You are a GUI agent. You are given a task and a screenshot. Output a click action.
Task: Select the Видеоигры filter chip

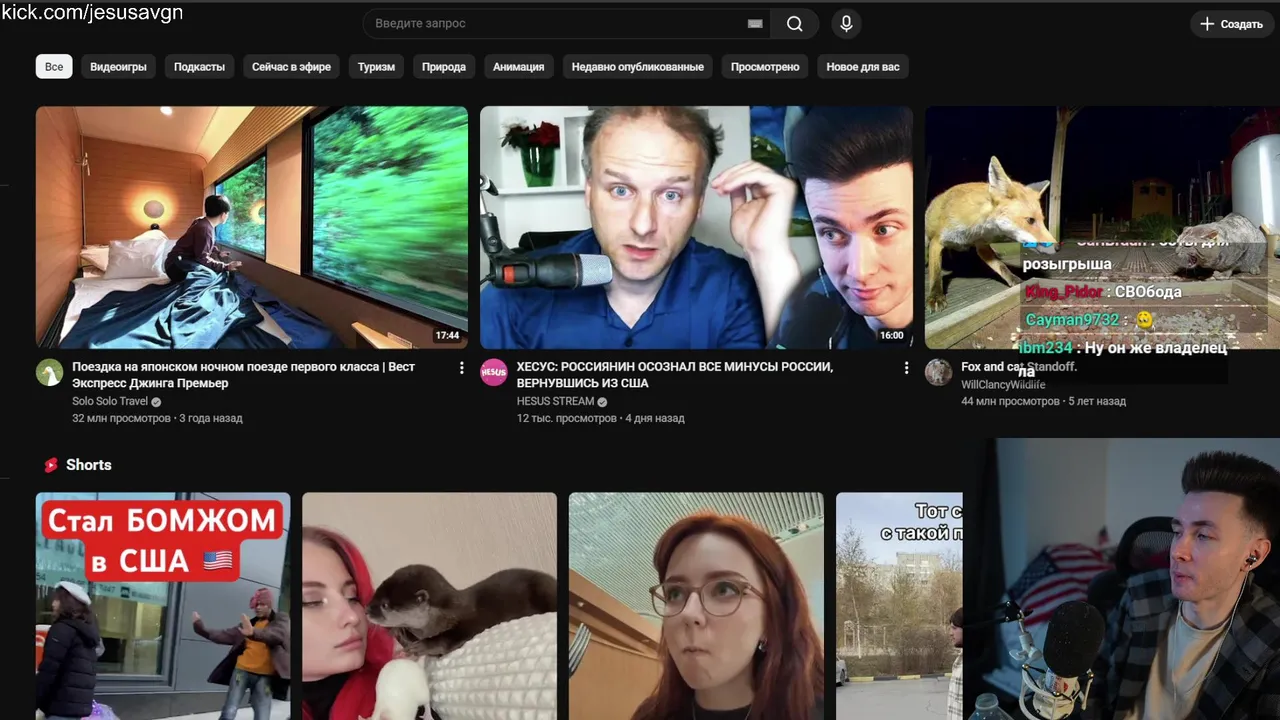[118, 67]
